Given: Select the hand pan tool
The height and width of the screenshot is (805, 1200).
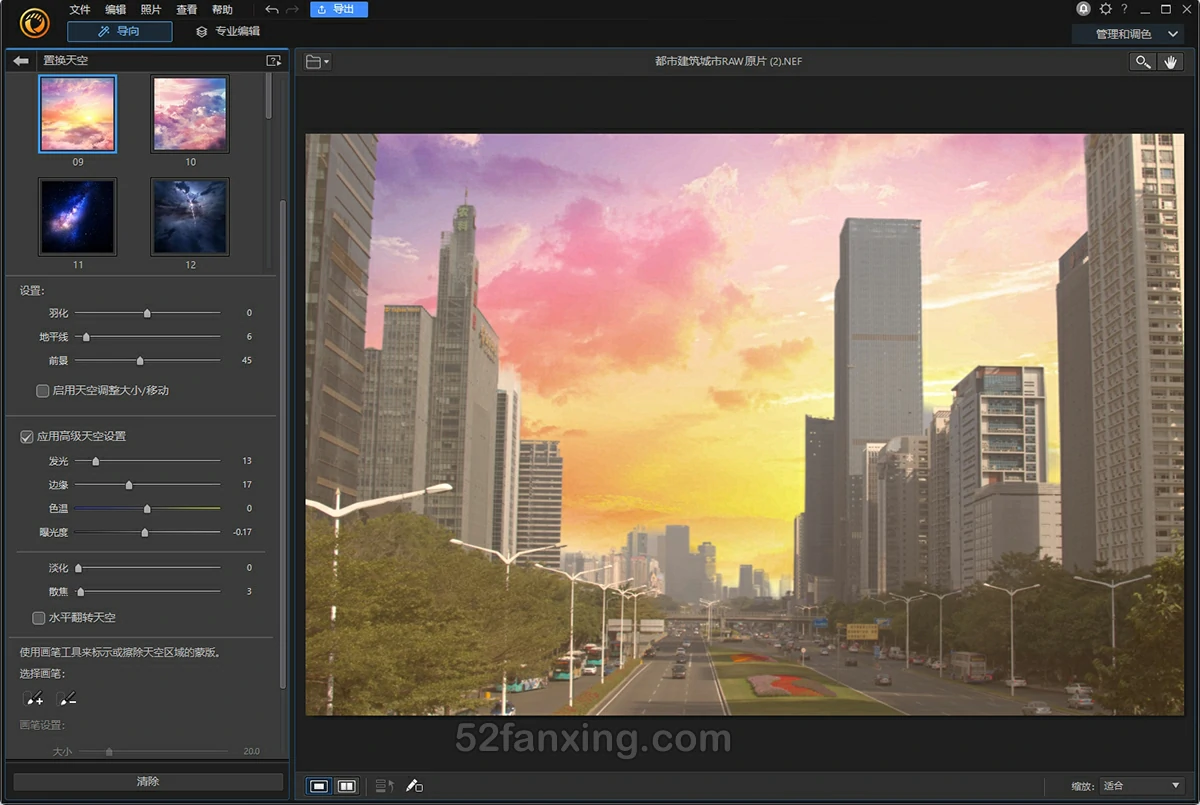Looking at the screenshot, I should pyautogui.click(x=1171, y=62).
